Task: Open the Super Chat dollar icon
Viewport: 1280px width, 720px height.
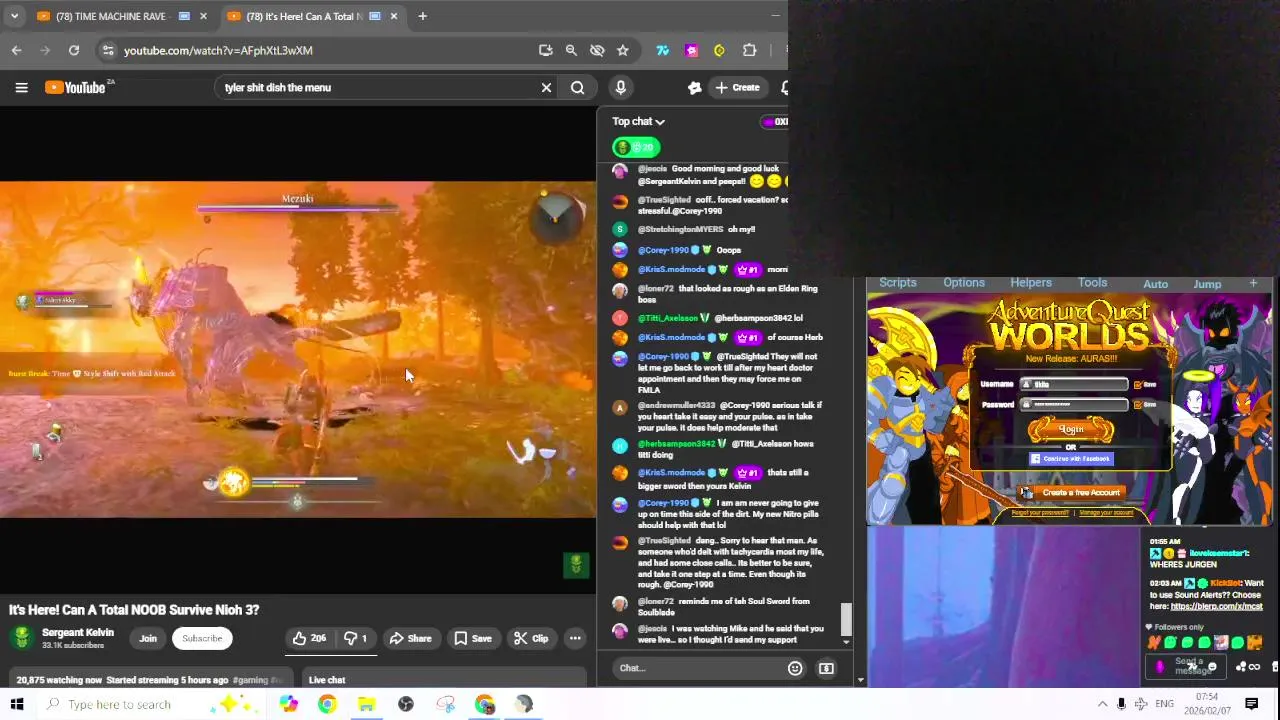Action: coord(826,668)
